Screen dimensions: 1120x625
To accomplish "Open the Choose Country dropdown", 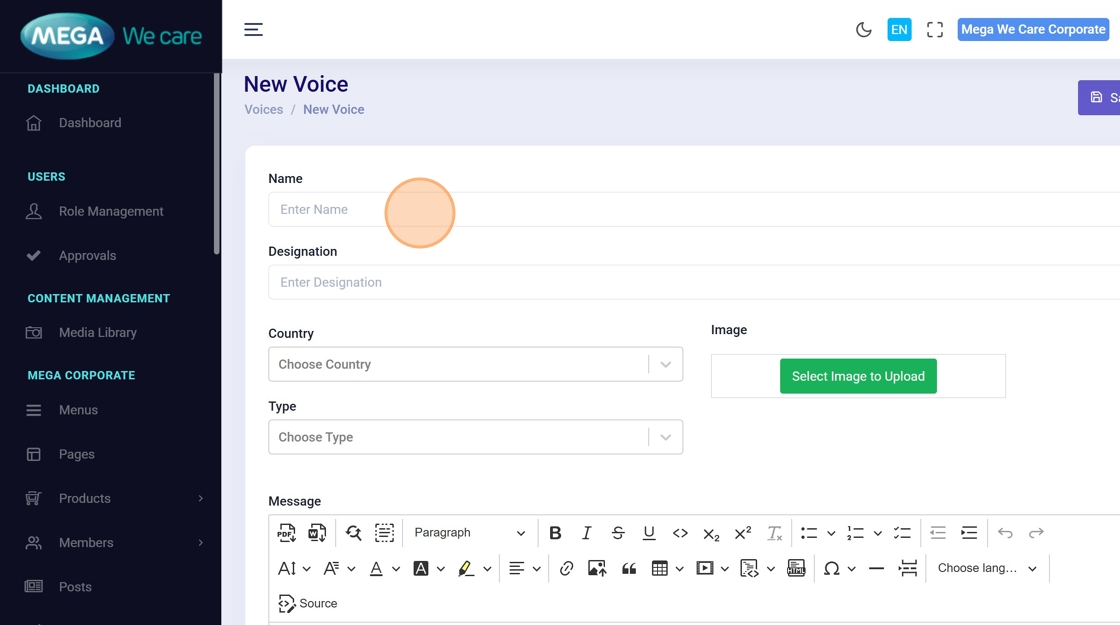I will 475,364.
